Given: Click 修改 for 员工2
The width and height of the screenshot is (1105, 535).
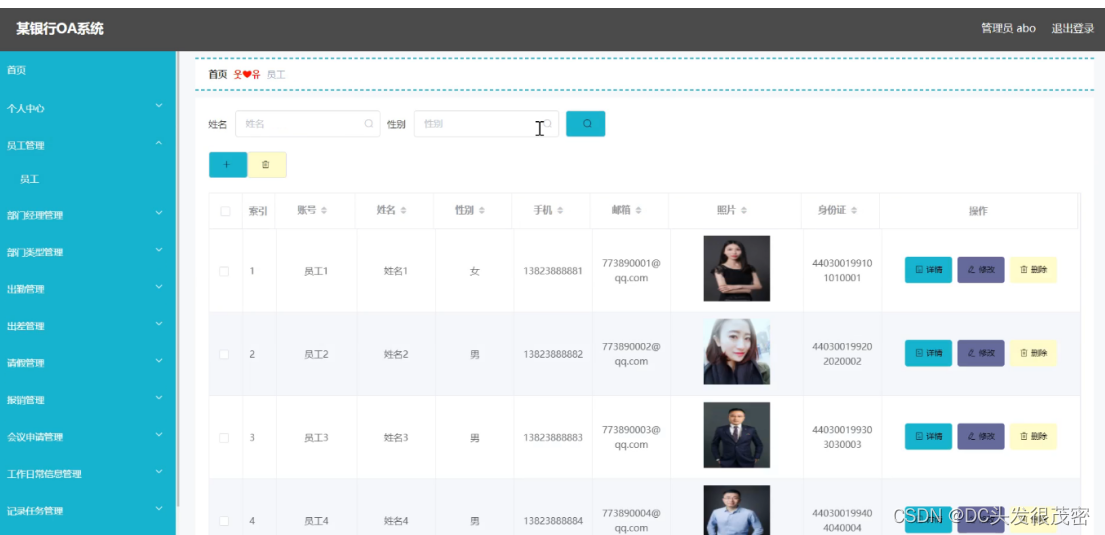Looking at the screenshot, I should tap(981, 352).
